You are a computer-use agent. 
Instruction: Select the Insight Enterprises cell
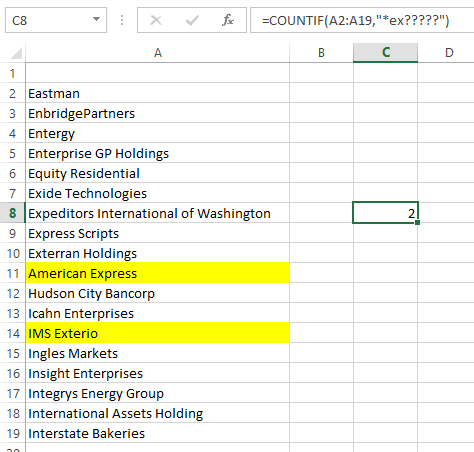158,373
